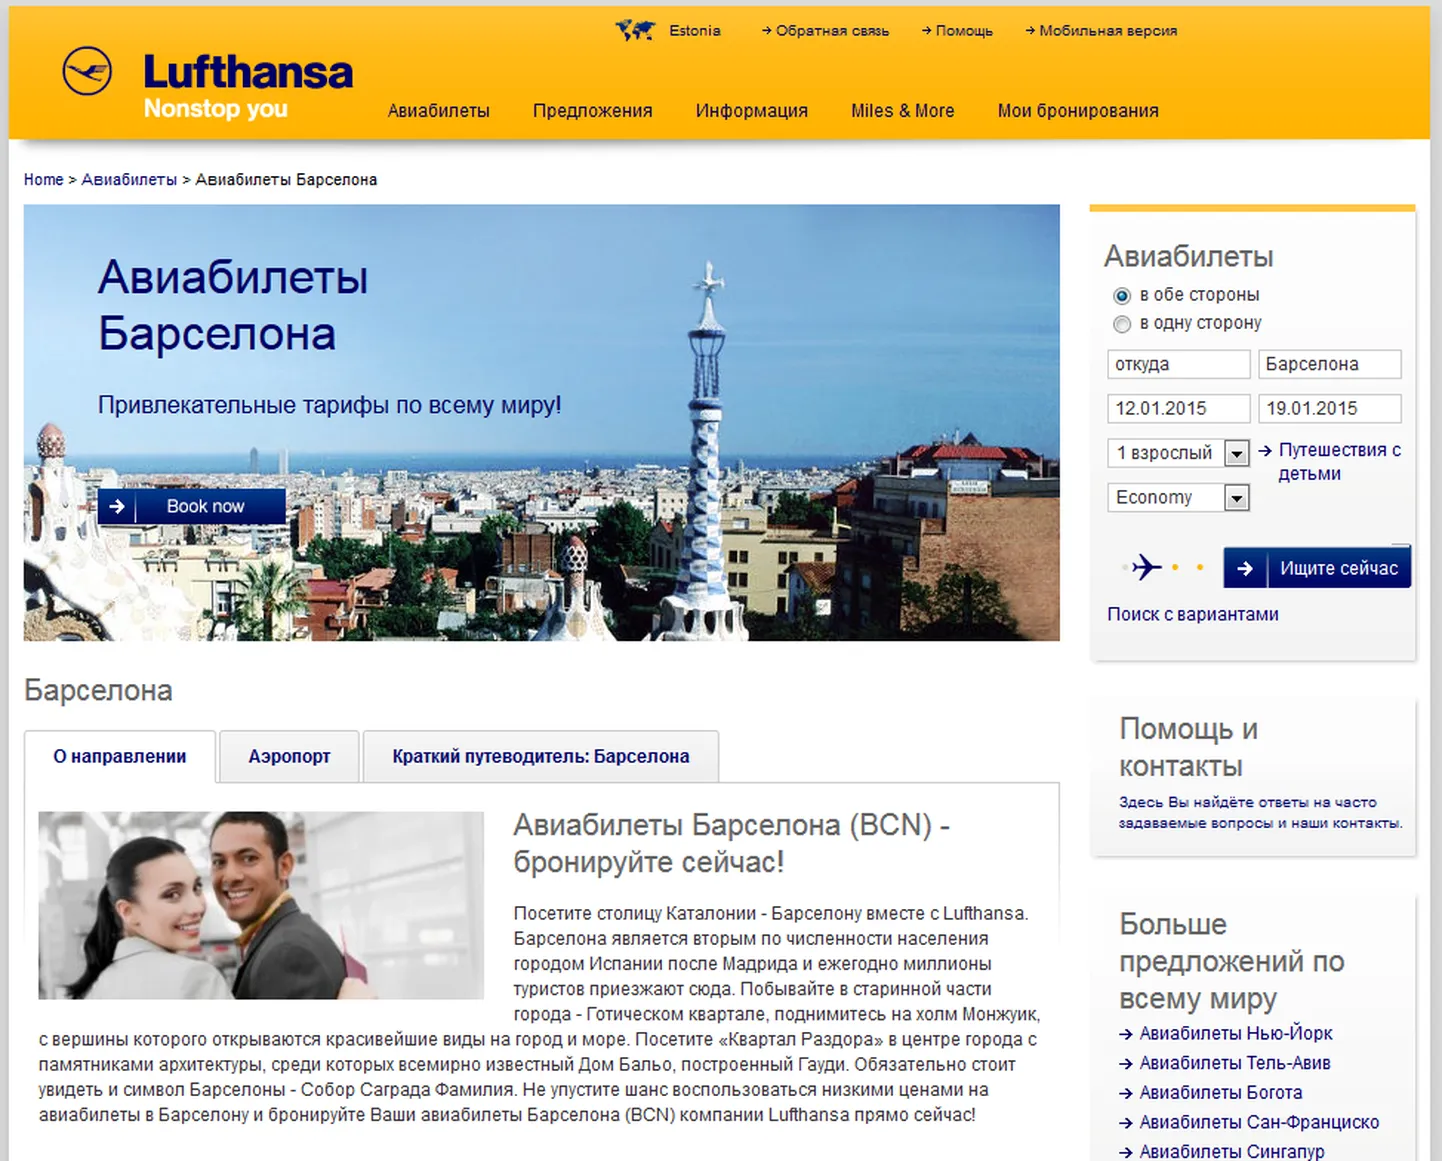Click the arrow icon on Book now button
This screenshot has width=1442, height=1161.
pos(117,506)
